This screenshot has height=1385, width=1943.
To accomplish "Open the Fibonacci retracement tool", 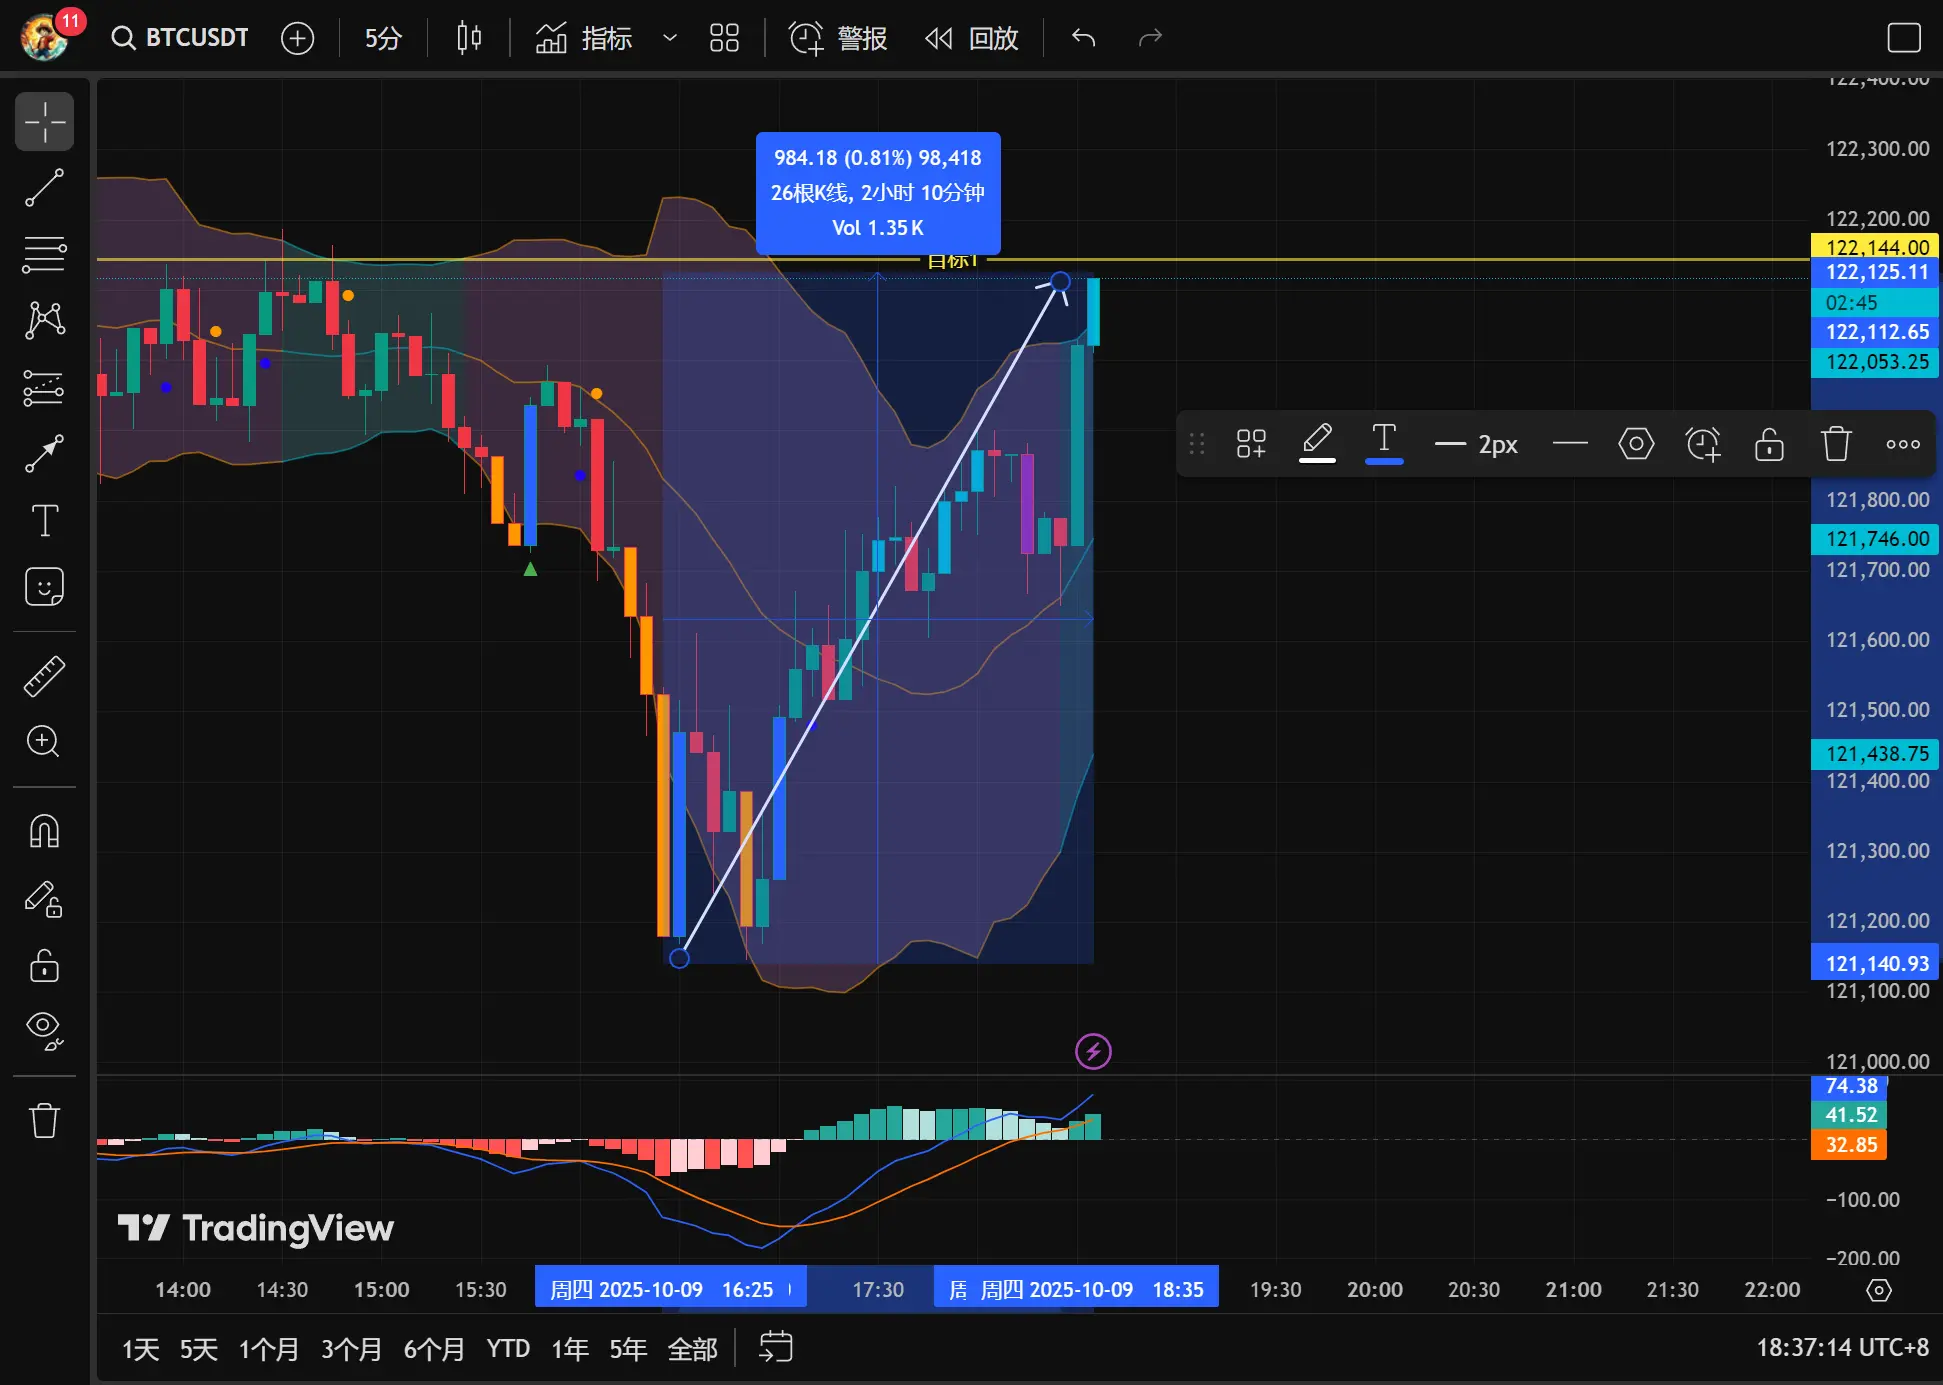I will pyautogui.click(x=44, y=254).
